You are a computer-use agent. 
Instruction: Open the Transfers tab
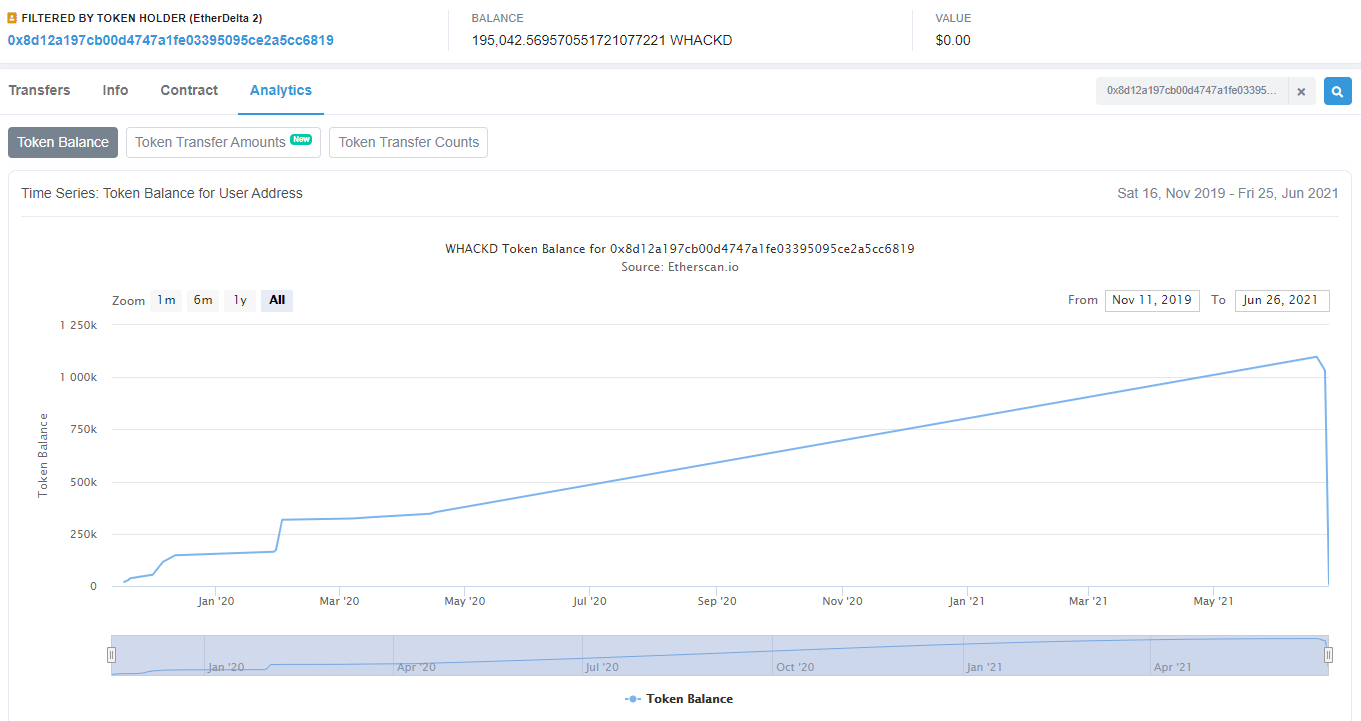click(x=39, y=90)
